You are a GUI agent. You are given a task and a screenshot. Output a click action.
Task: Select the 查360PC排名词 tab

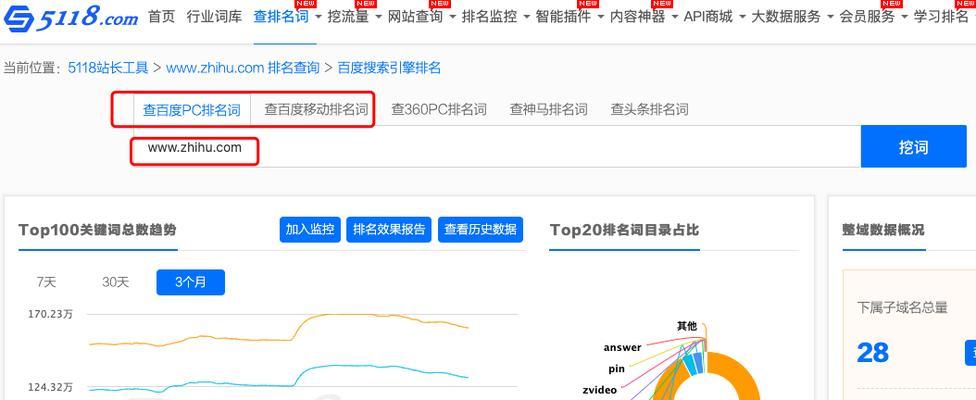pos(439,110)
